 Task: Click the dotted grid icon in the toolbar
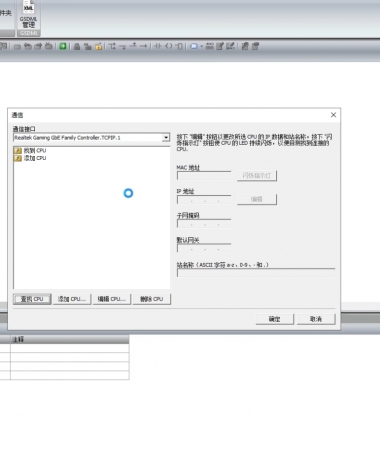tap(210, 46)
